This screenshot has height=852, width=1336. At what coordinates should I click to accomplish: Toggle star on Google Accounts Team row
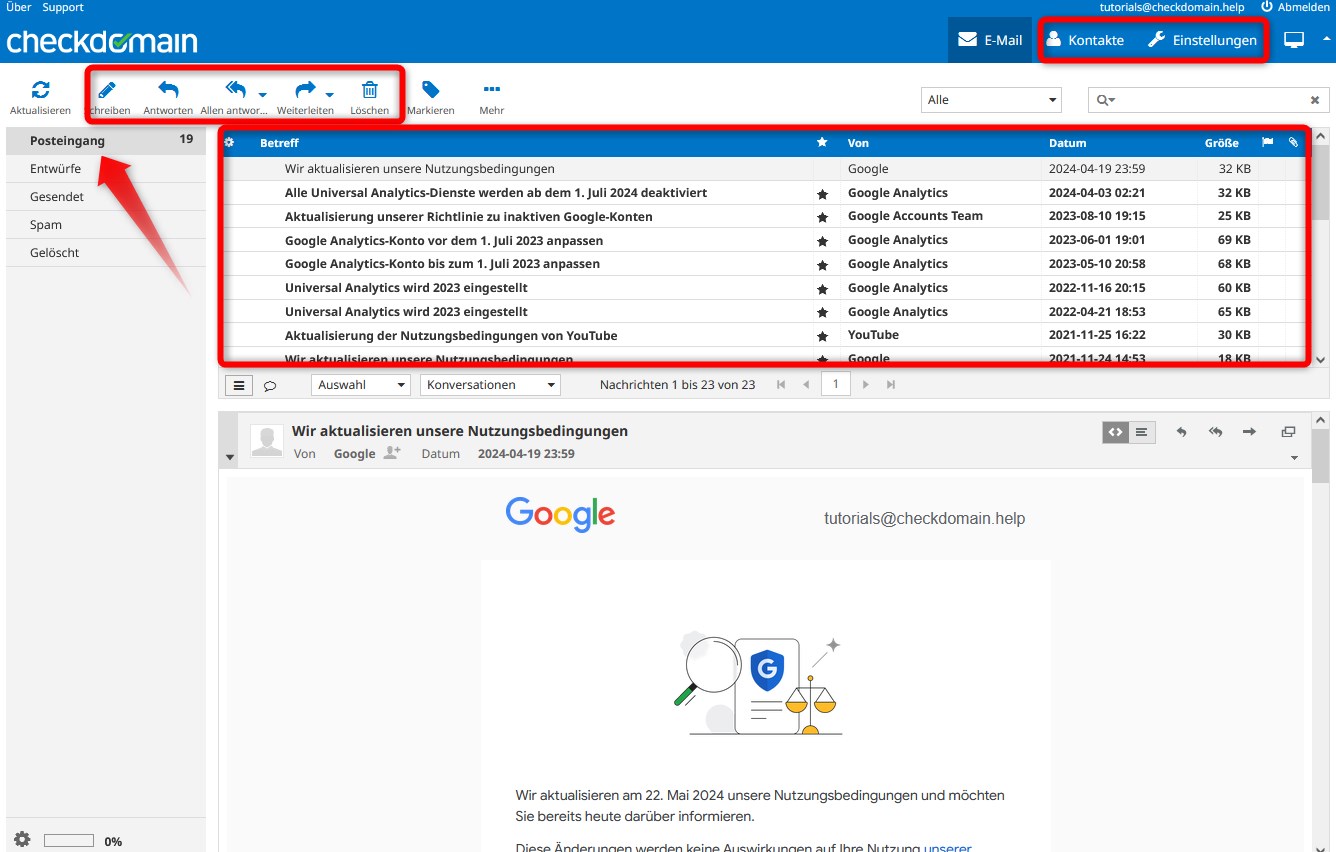pyautogui.click(x=822, y=217)
